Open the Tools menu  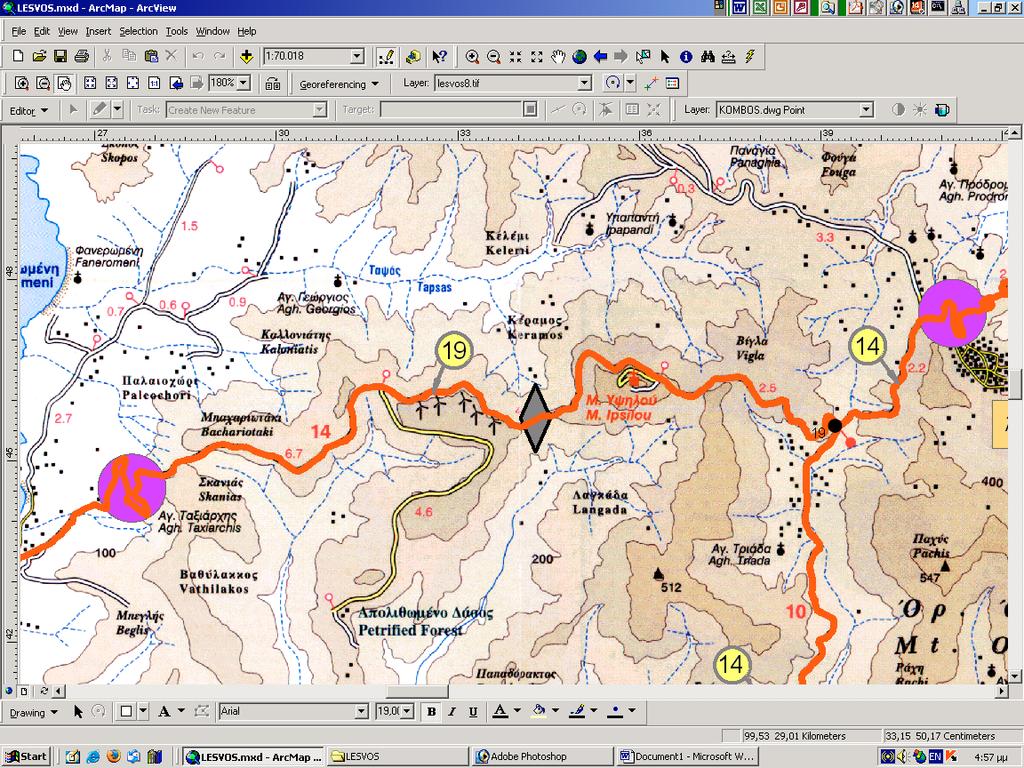[x=176, y=31]
